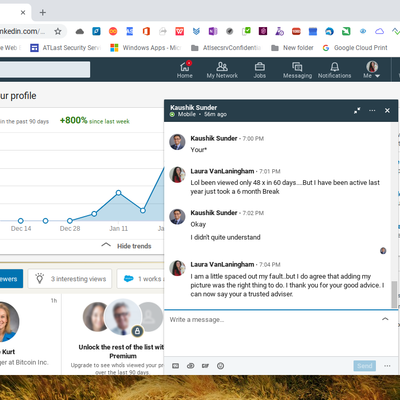
Task: Click the small read-receipt avatar
Action: 383,251
